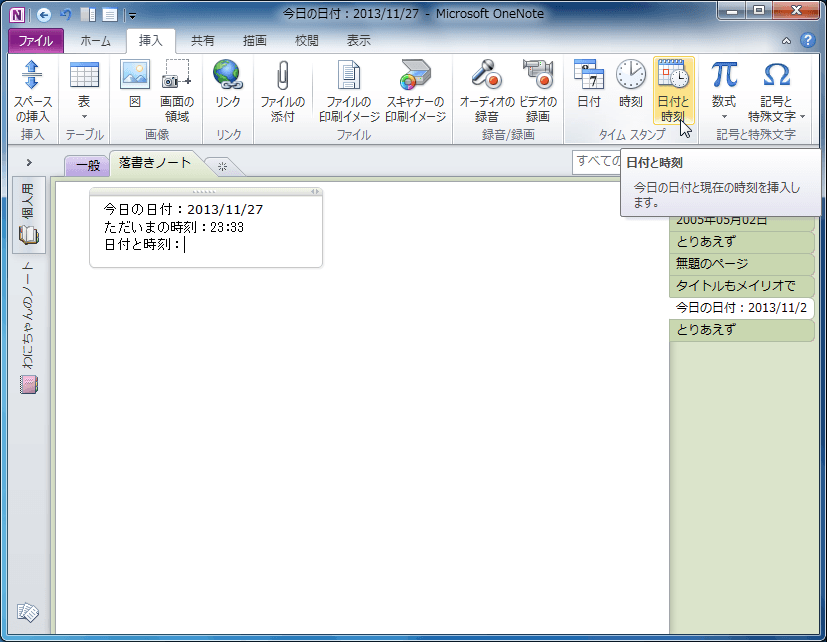
Task: Insert current time (時刻)
Action: point(631,84)
